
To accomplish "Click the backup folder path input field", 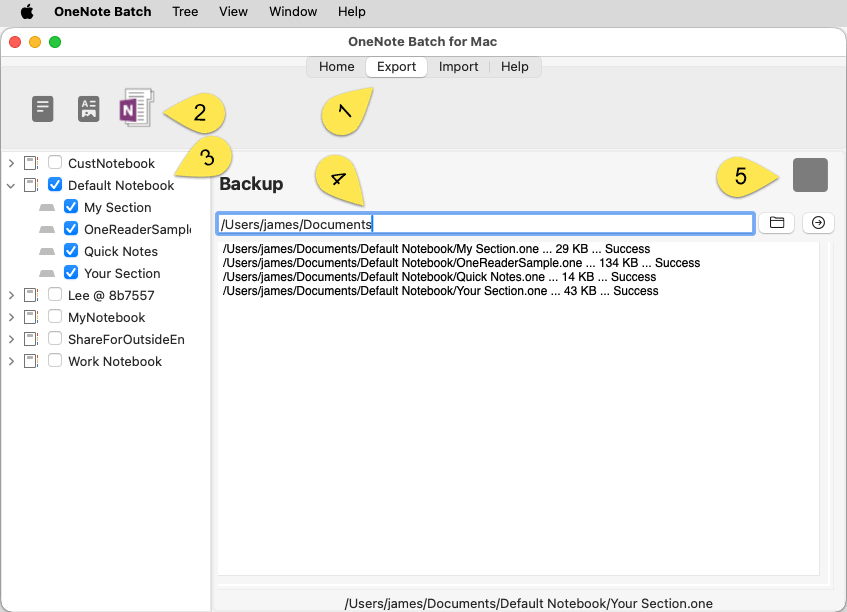I will tap(485, 224).
